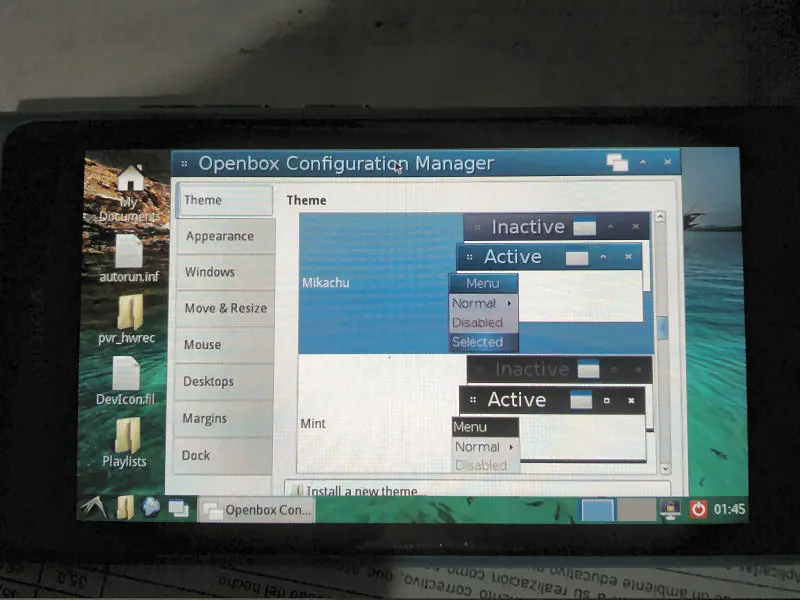The width and height of the screenshot is (800, 600).
Task: Click the 01:45 clock
Action: [x=729, y=509]
